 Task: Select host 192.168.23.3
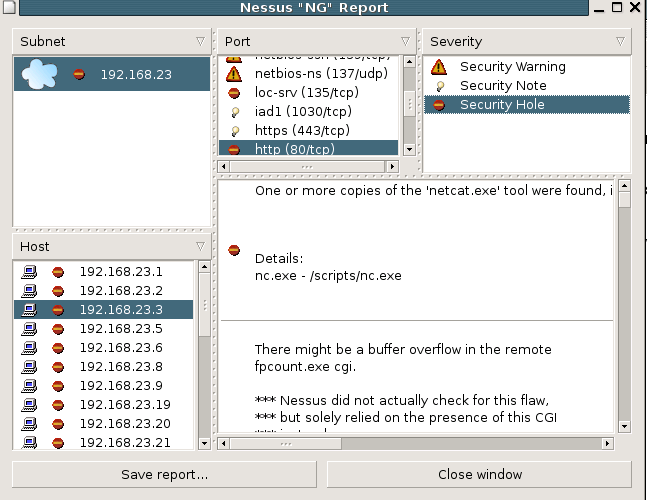(x=104, y=310)
